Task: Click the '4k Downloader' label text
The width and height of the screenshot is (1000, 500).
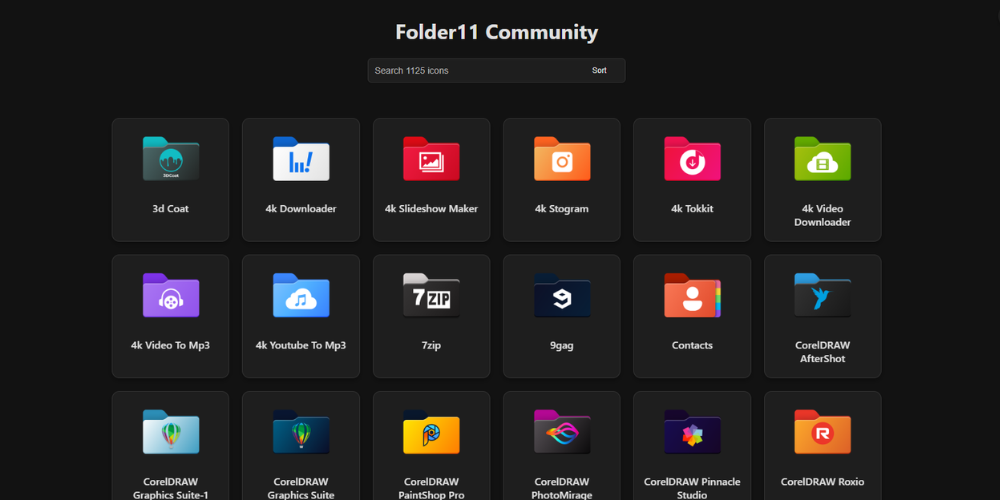Action: tap(301, 209)
